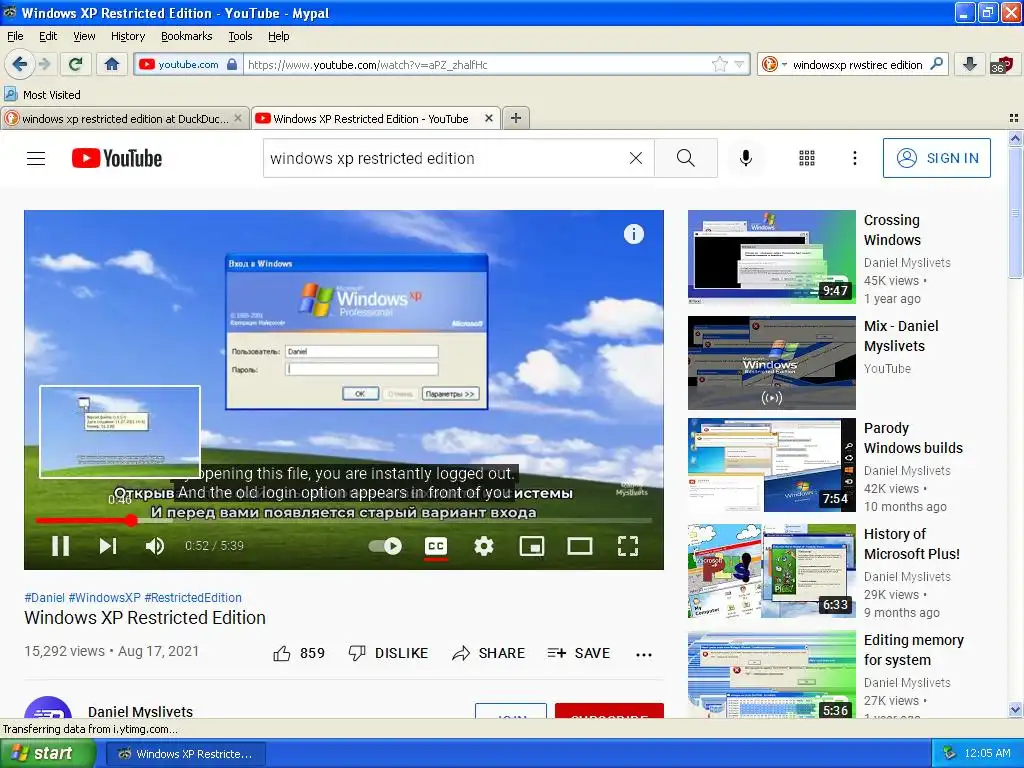Run search with the toolbar magnifier icon
Viewport: 1024px width, 768px height.
[937, 64]
